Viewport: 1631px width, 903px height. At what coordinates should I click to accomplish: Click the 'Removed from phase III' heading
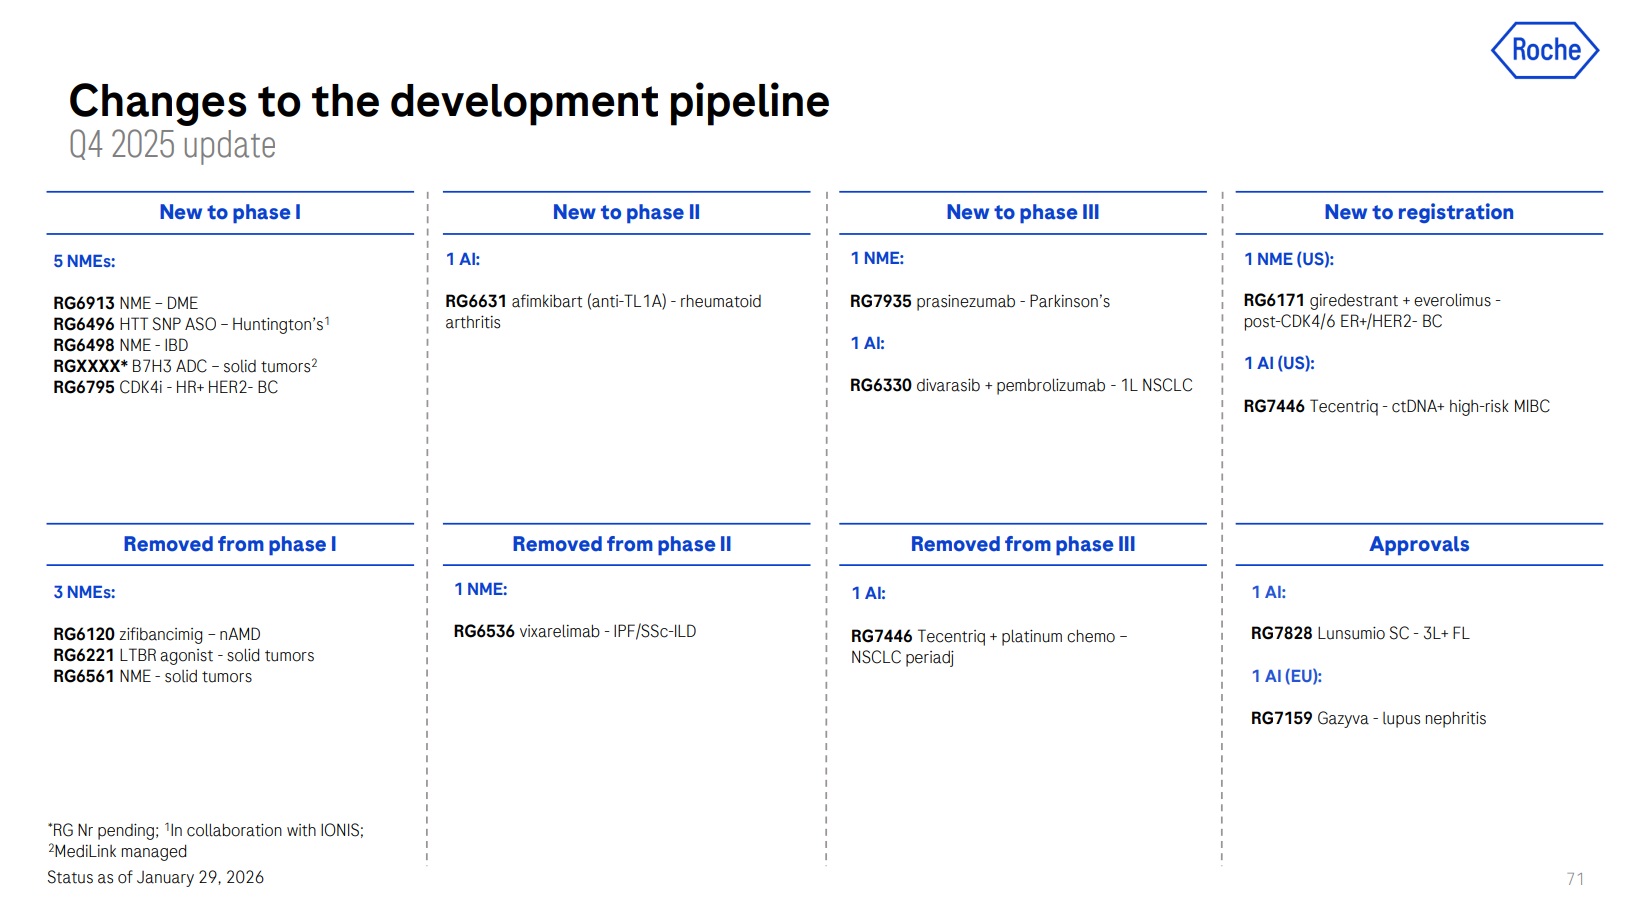click(1022, 544)
